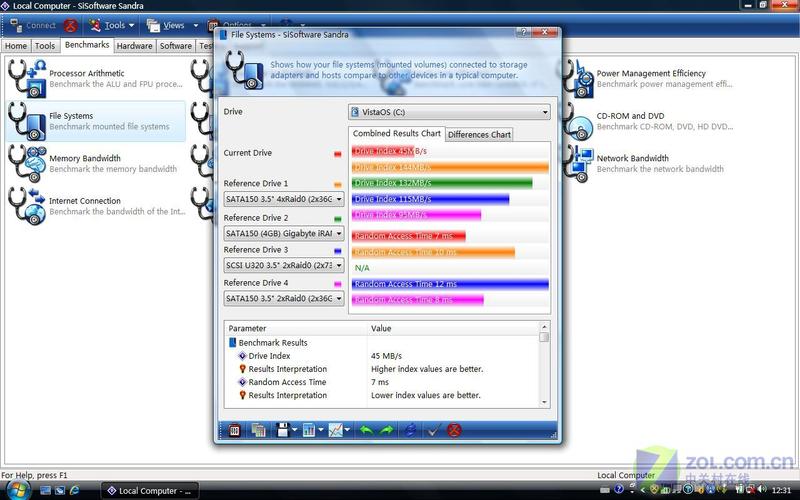Open the Processor Arithmetic benchmark icon

(x=28, y=79)
